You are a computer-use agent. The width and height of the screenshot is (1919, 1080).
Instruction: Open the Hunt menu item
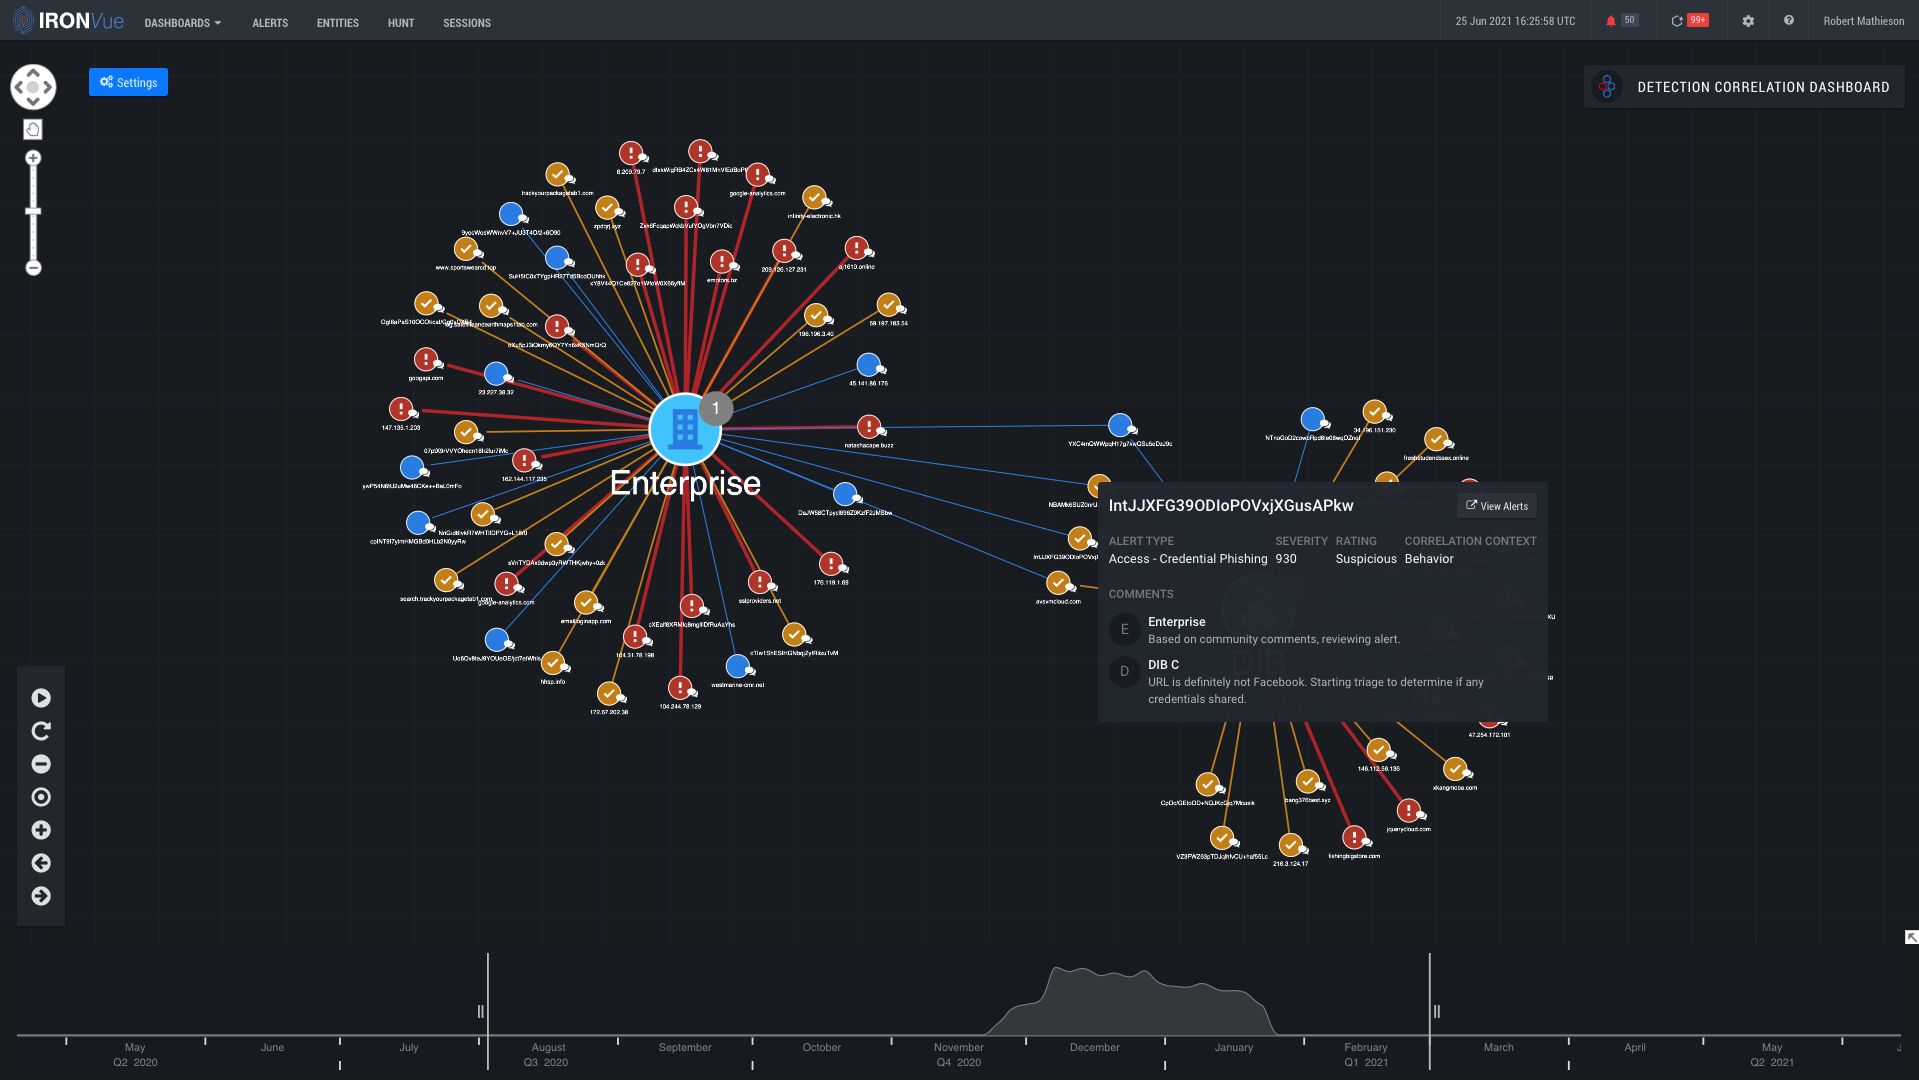(400, 22)
